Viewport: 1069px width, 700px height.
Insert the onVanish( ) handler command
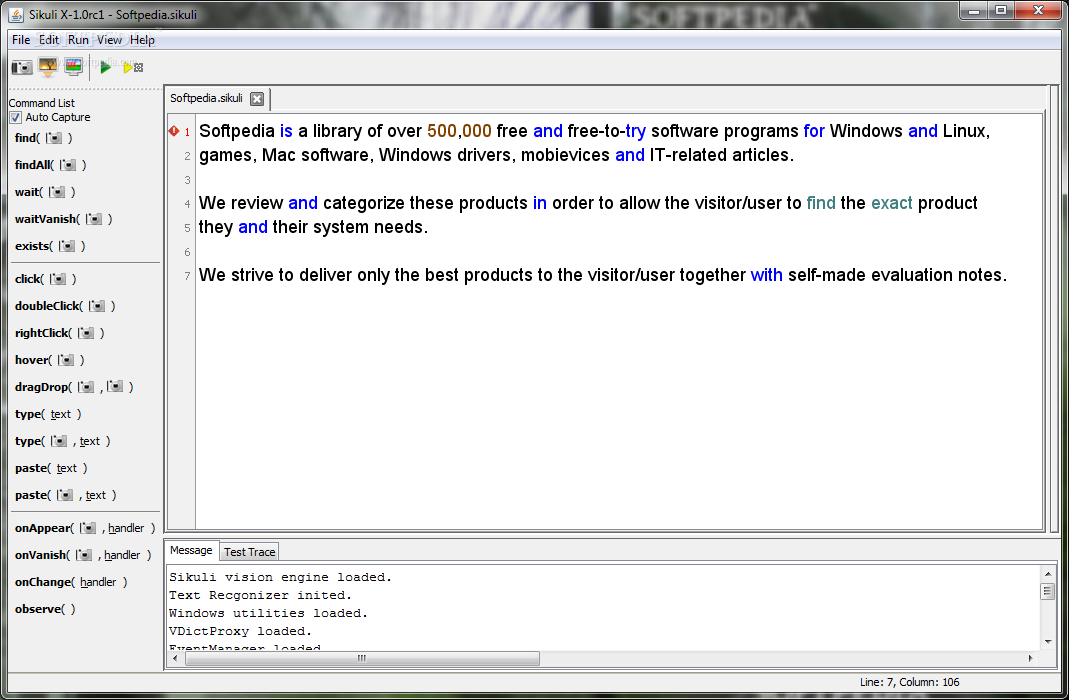pos(83,555)
